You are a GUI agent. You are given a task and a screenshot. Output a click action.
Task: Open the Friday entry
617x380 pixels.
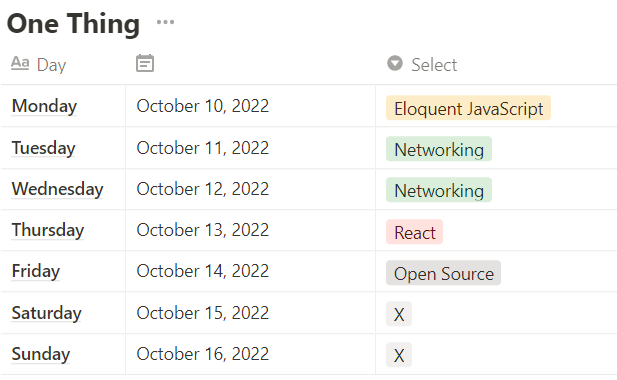(36, 271)
